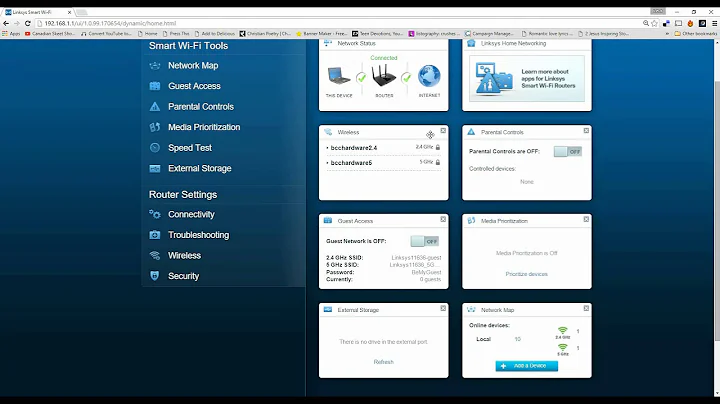Screen dimensions: 720x404
Task: Click the Guest Access widget header icon
Action: pyautogui.click(x=328, y=221)
